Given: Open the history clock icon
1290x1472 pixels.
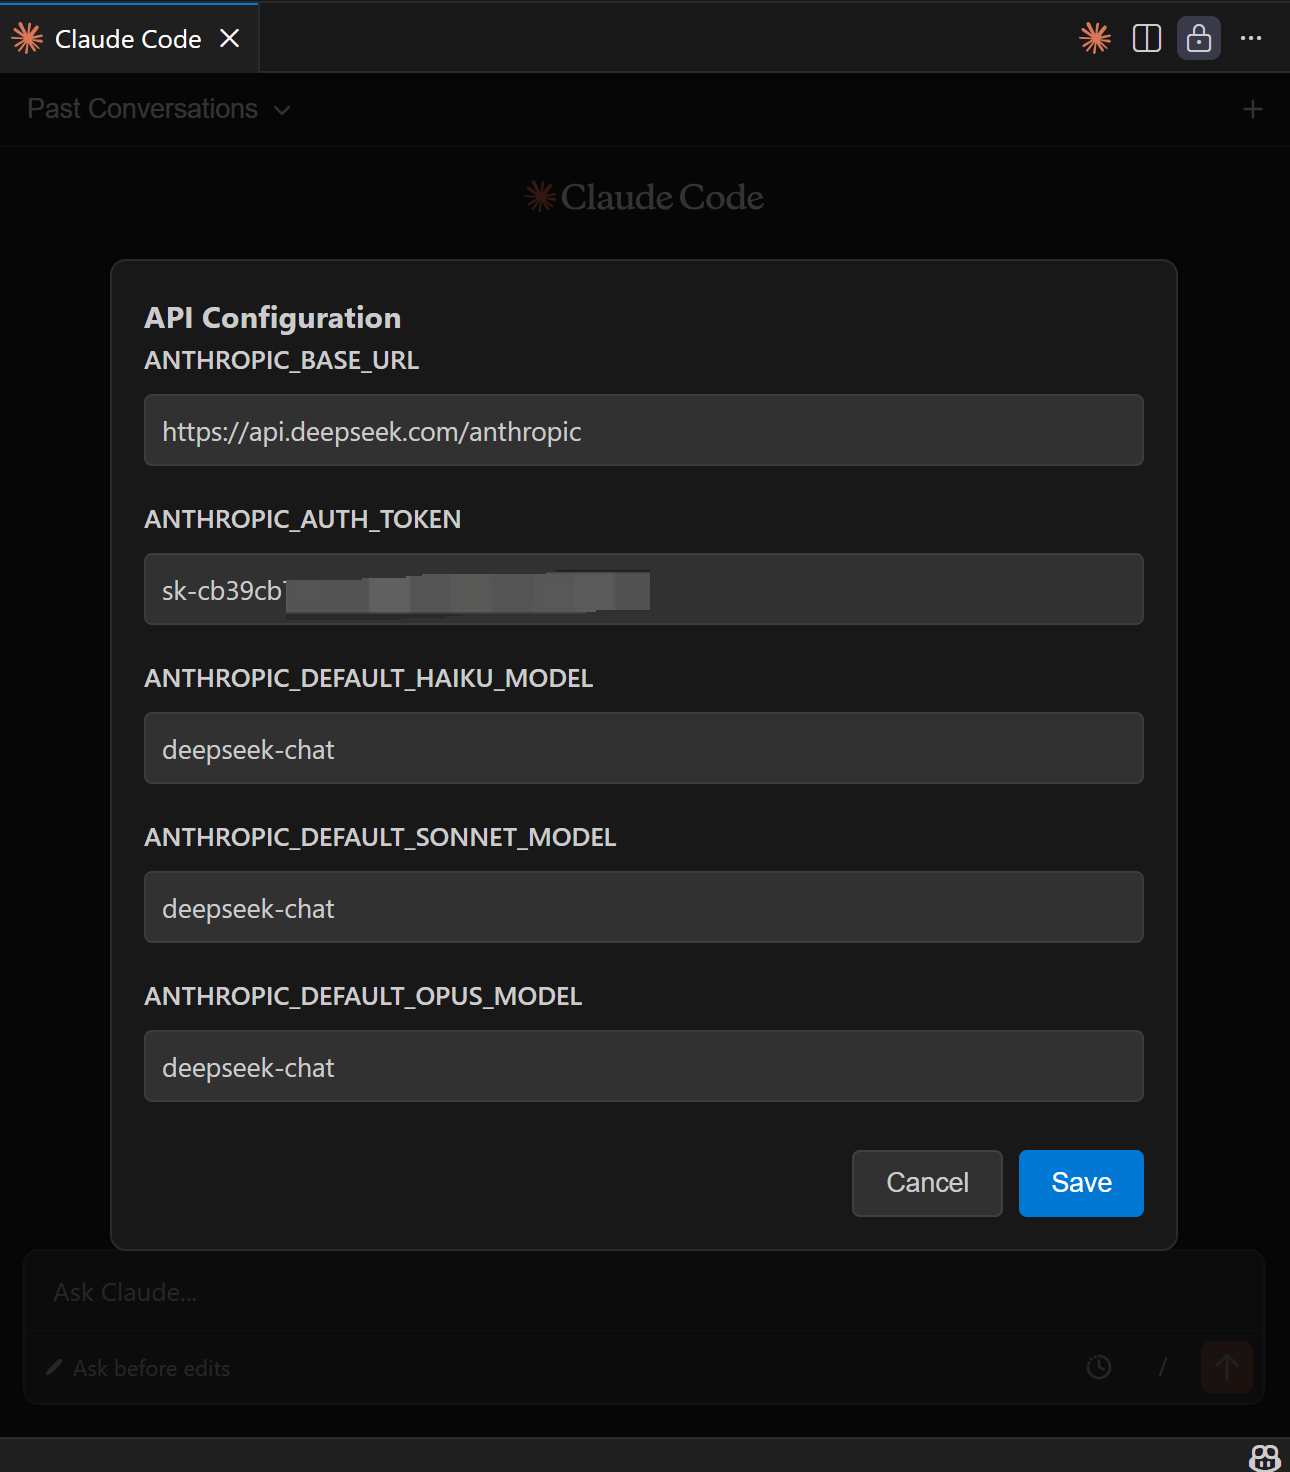Looking at the screenshot, I should (x=1099, y=1367).
